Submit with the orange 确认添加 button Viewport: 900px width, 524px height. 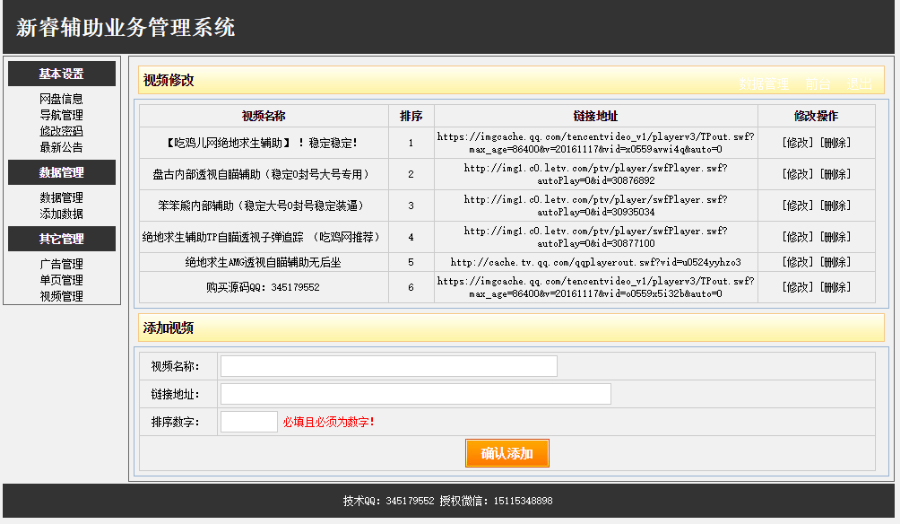[507, 453]
